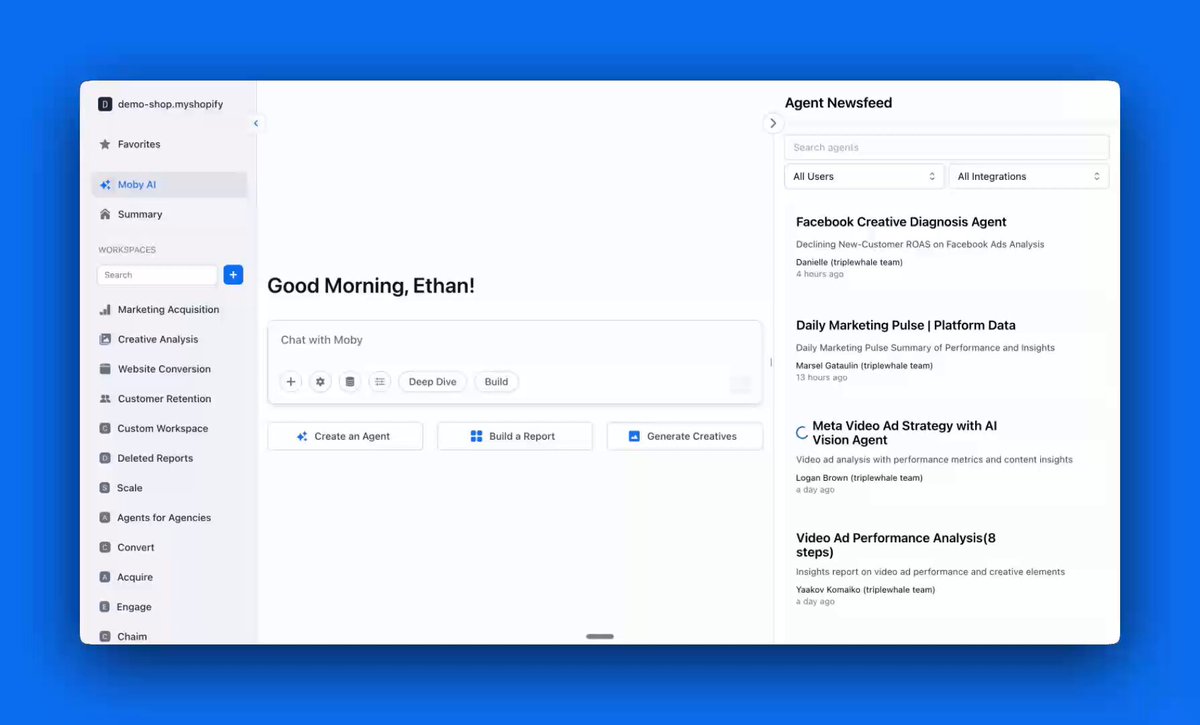Click the Summary home icon
Image resolution: width=1200 pixels, height=725 pixels.
click(105, 214)
